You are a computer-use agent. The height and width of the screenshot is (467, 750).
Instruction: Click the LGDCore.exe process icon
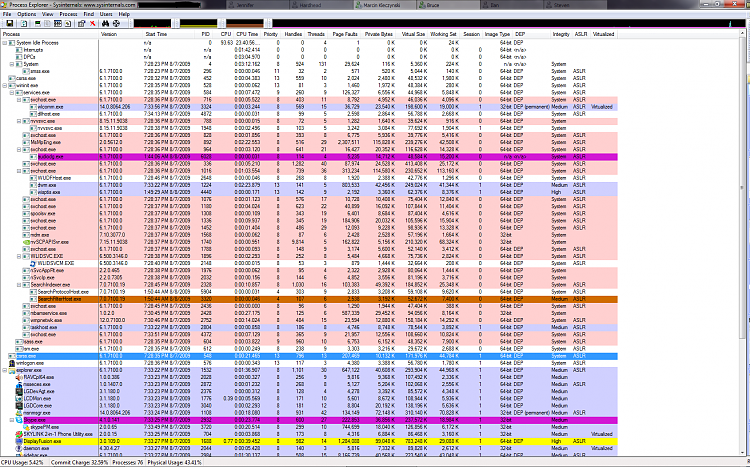coord(19,406)
